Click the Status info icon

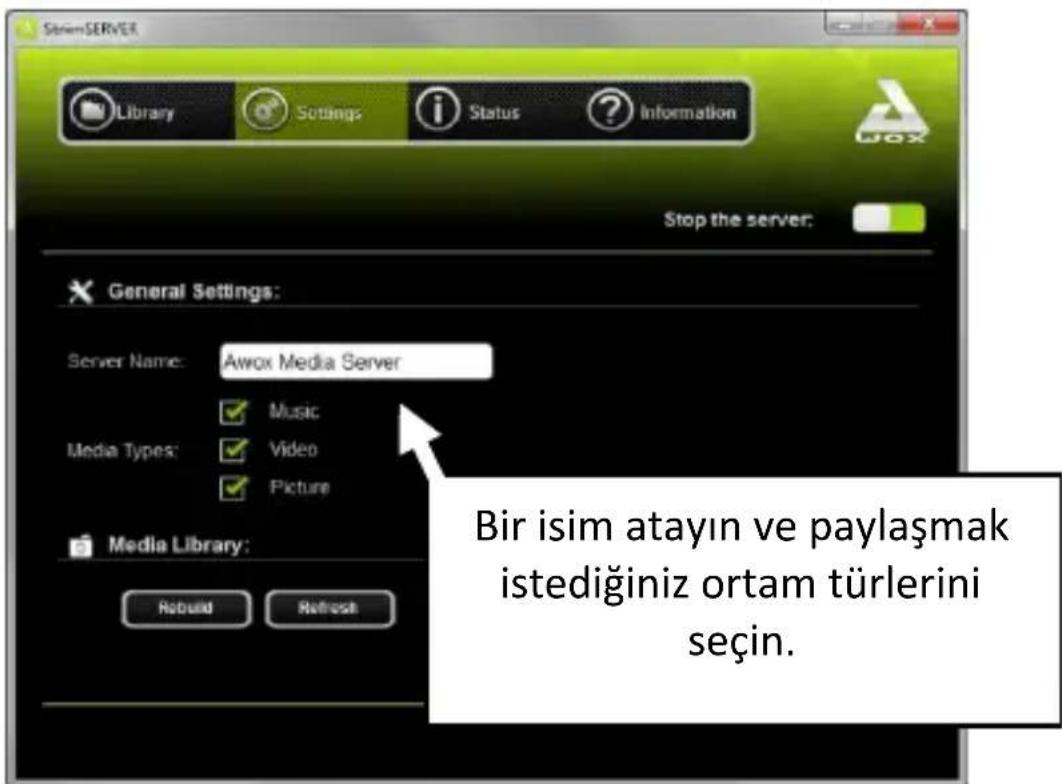pos(438,110)
